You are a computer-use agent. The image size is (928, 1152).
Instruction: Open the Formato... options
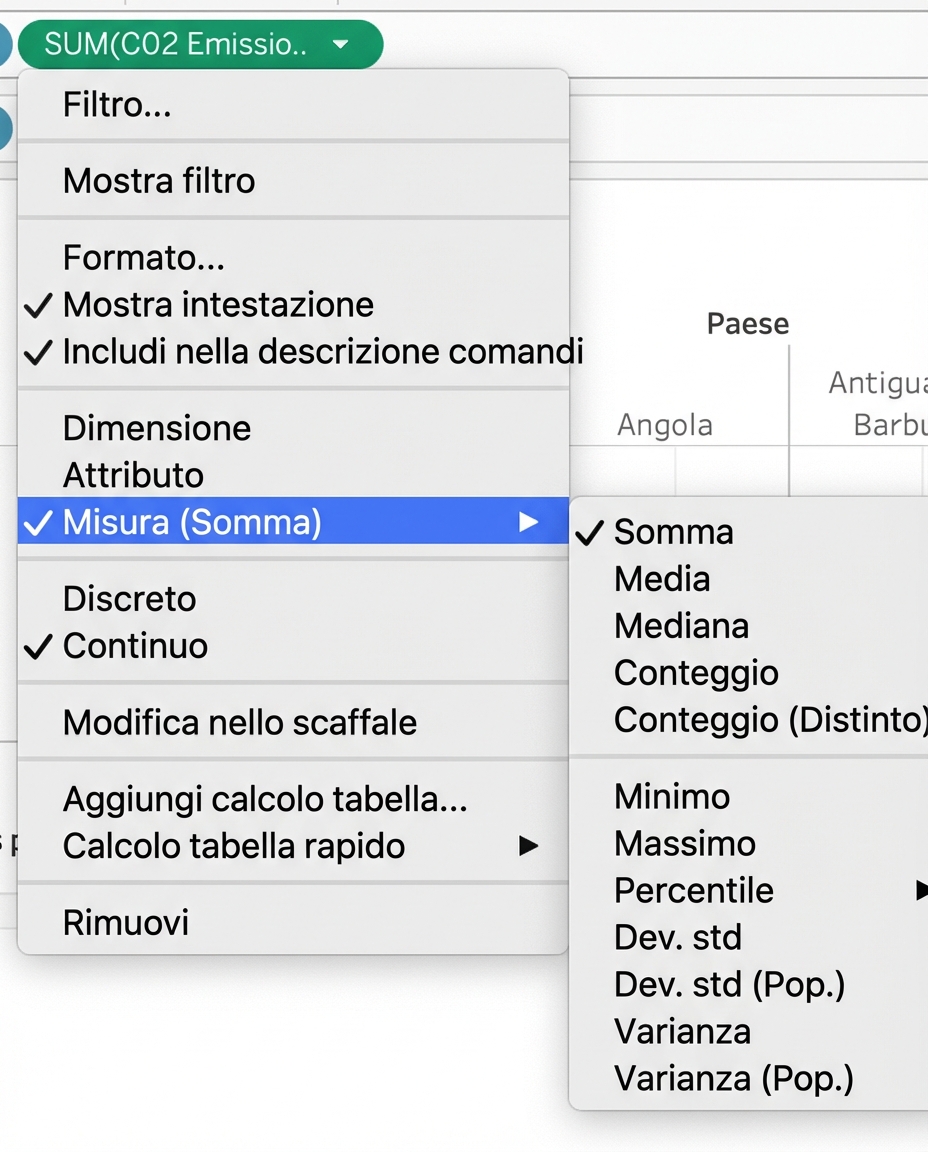click(x=143, y=257)
